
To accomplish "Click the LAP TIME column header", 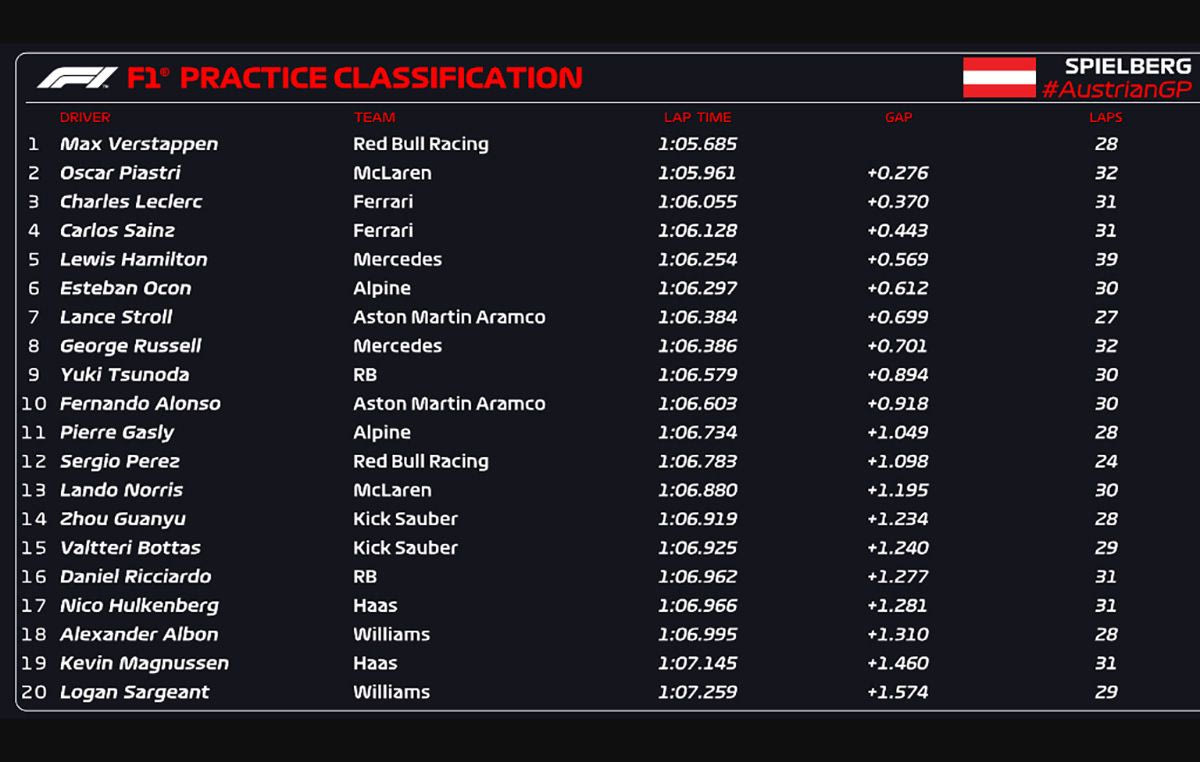I will pos(697,117).
